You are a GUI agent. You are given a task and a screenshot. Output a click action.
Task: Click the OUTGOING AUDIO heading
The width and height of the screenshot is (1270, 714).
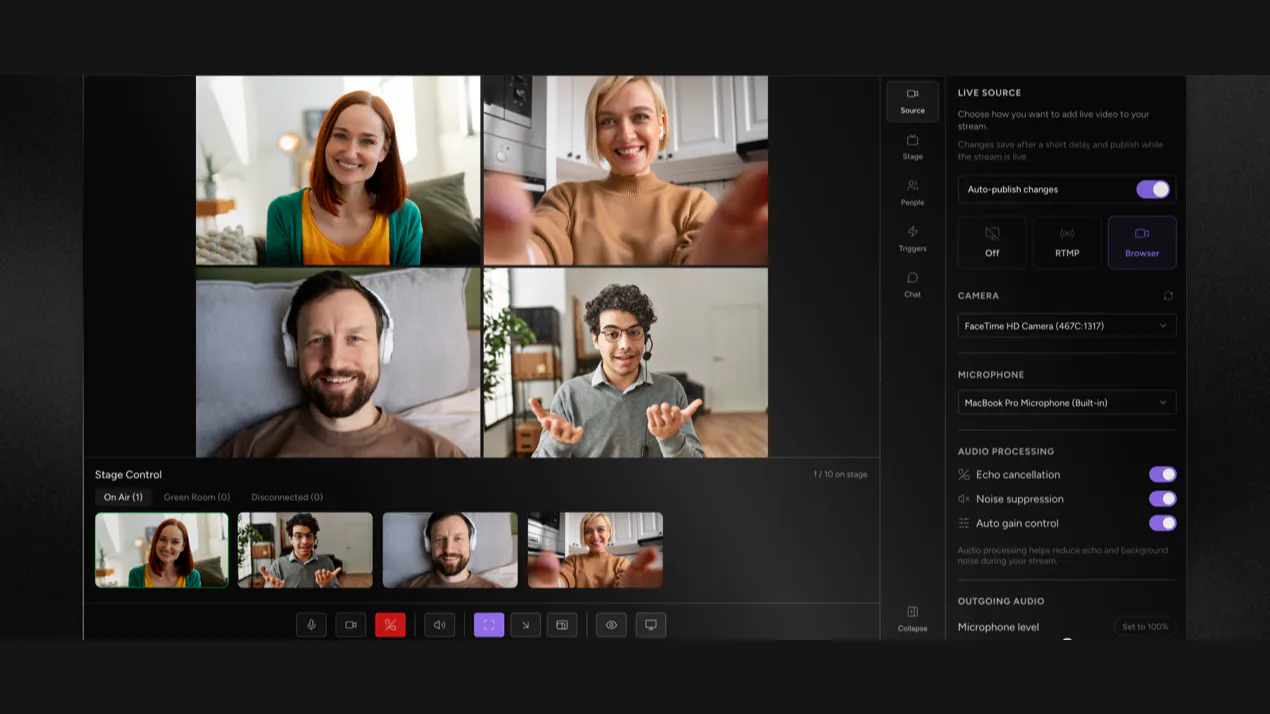1001,601
